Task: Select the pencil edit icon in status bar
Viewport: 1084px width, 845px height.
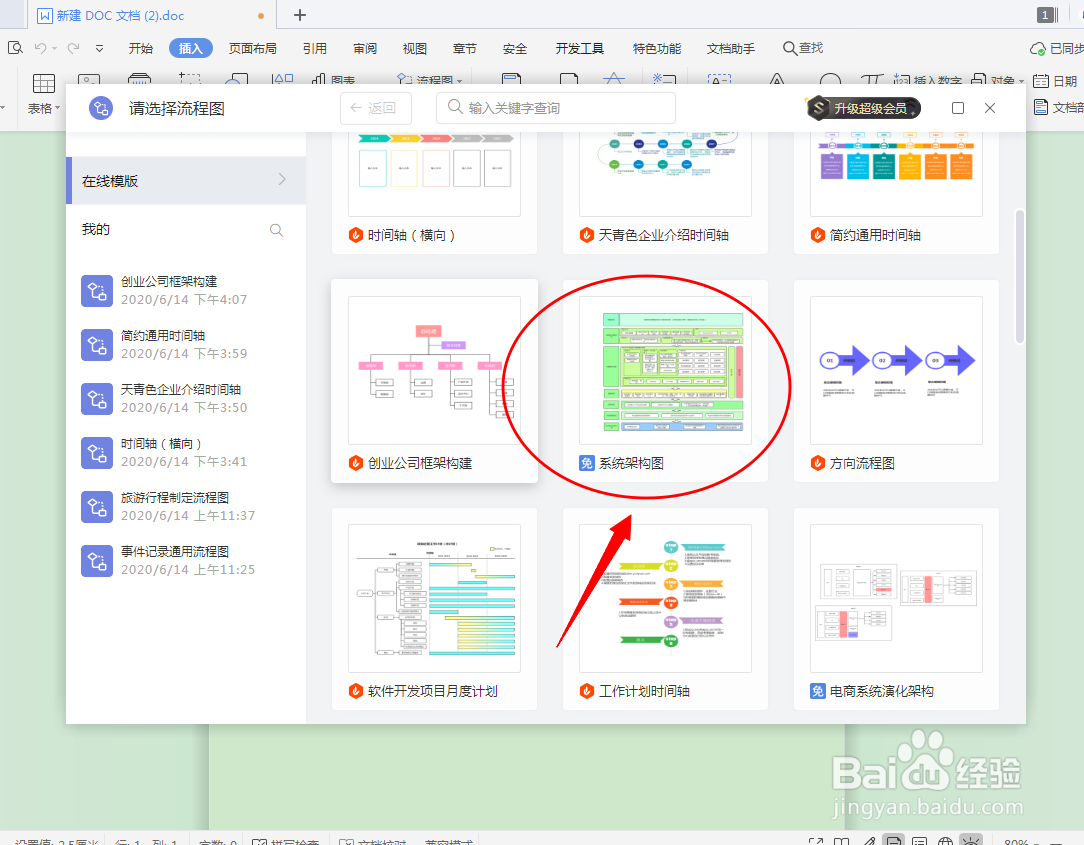Action: (866, 840)
